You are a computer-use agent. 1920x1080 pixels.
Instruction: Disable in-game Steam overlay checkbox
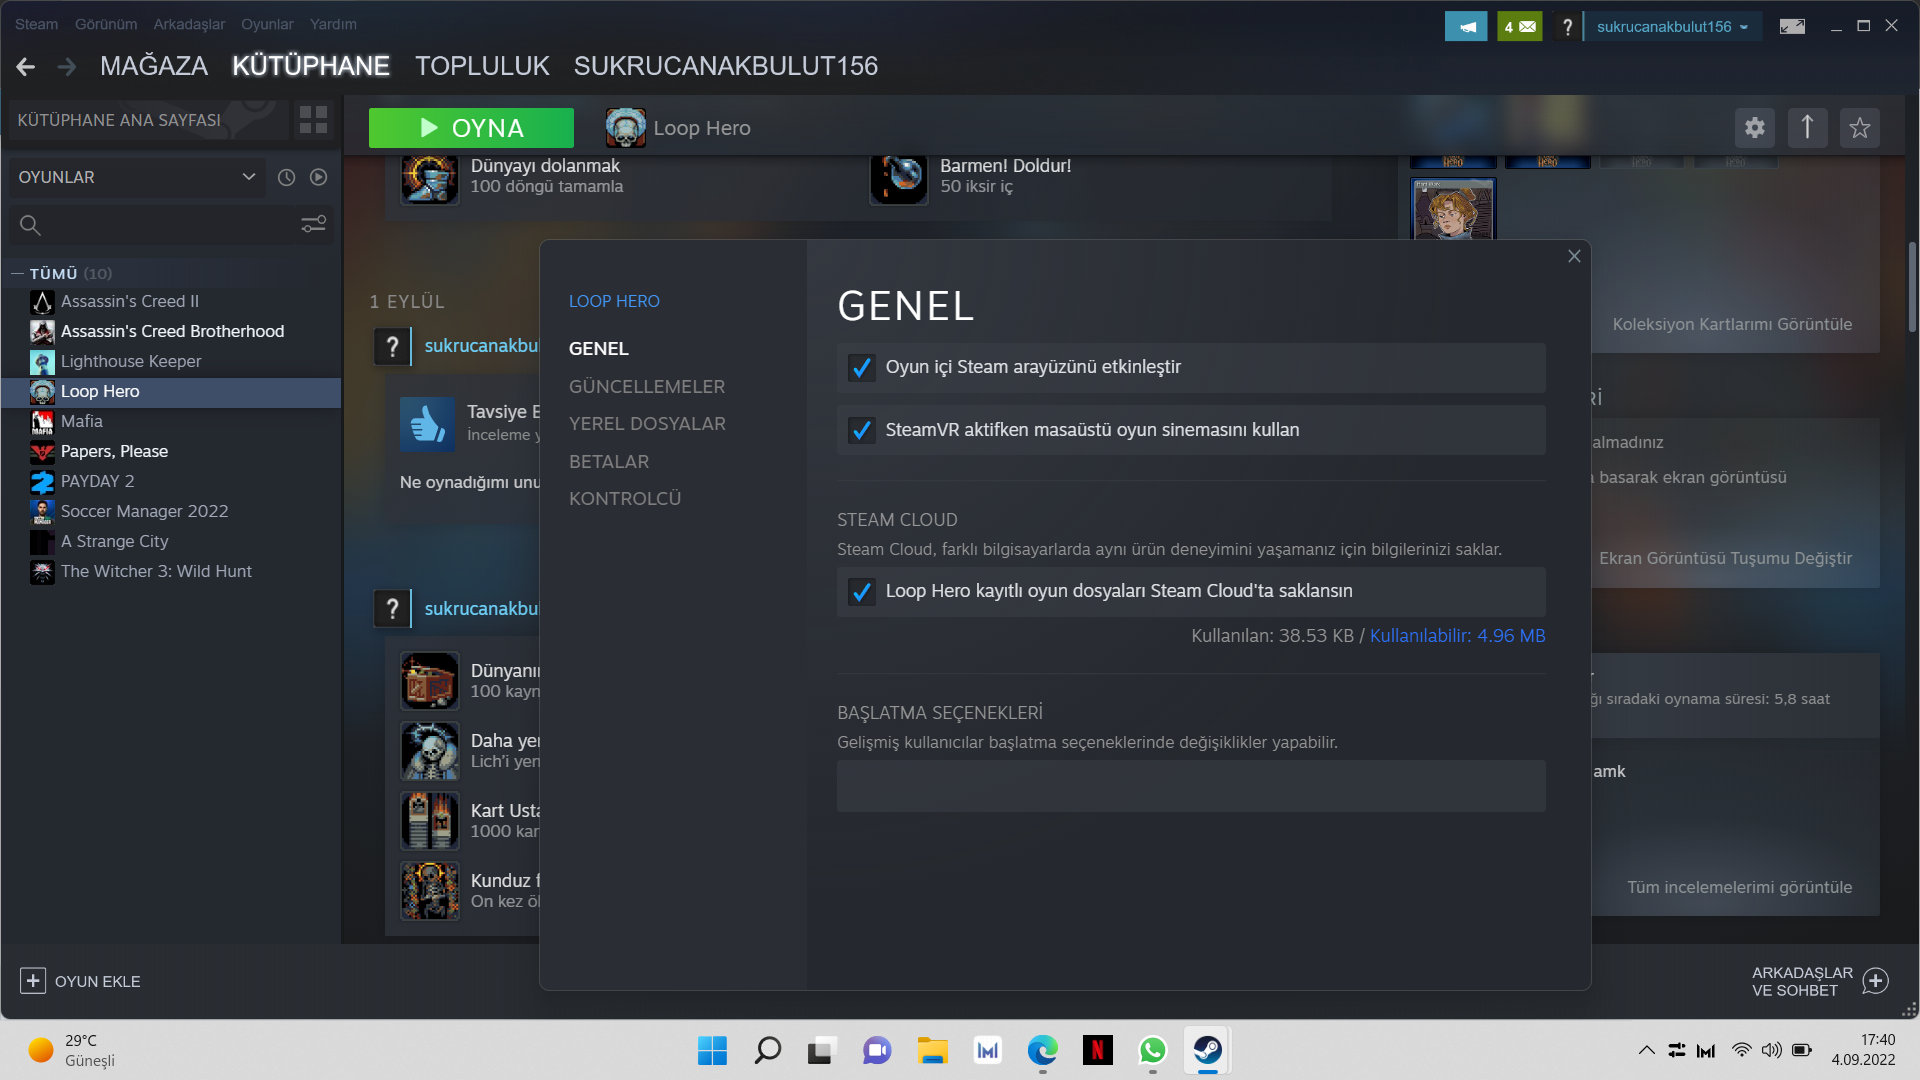click(x=861, y=368)
